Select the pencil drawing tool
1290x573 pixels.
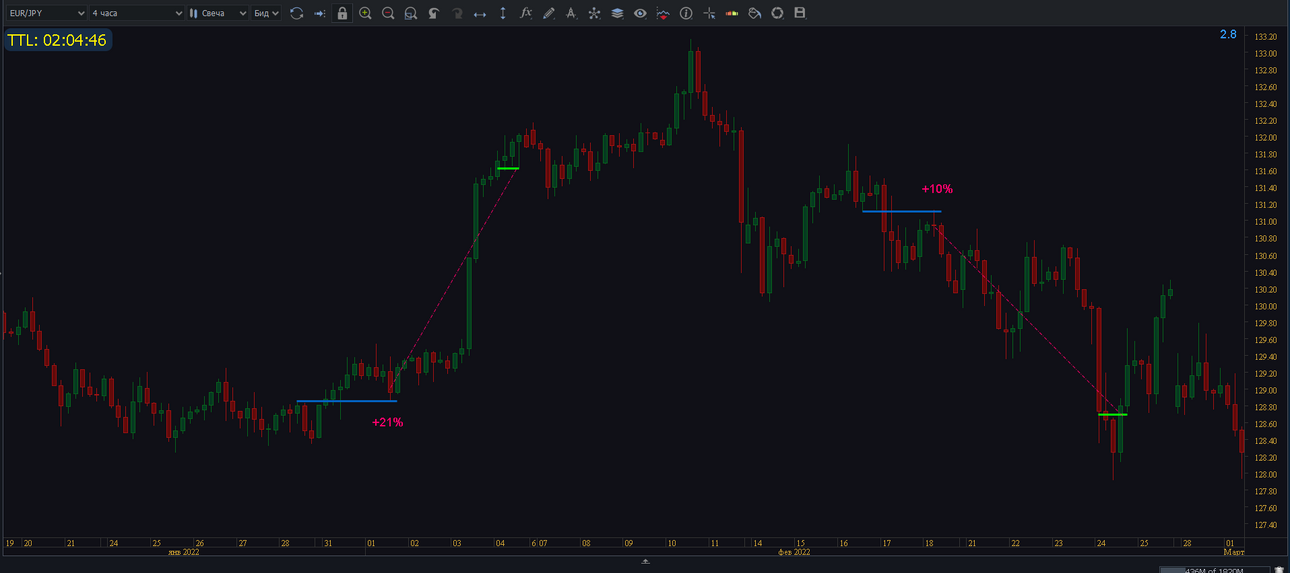coord(548,13)
